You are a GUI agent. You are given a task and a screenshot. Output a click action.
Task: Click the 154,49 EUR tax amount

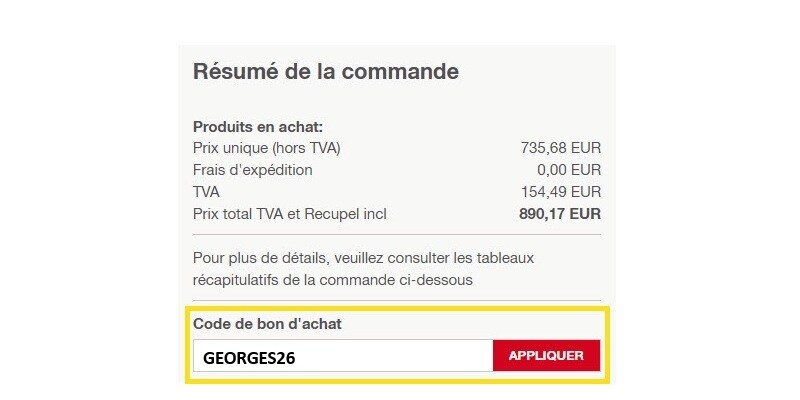click(x=560, y=192)
